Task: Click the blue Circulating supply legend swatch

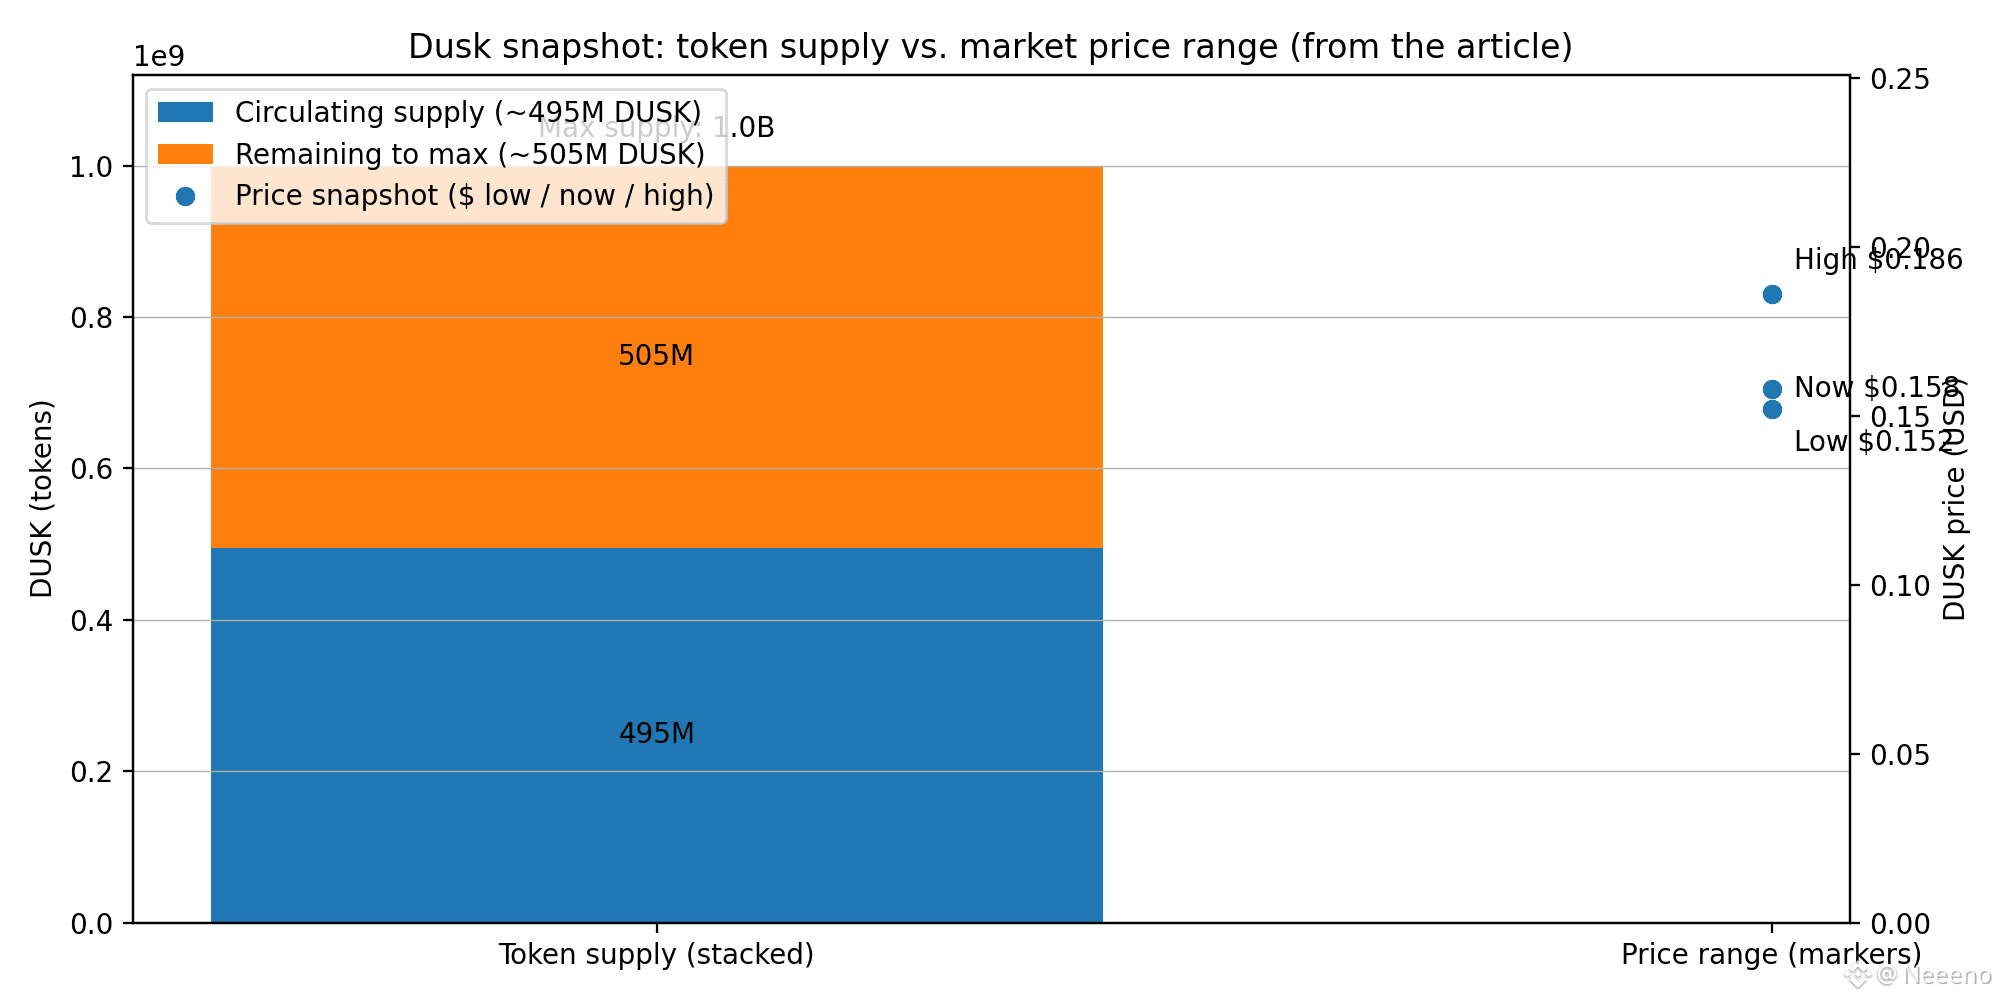Action: click(185, 112)
